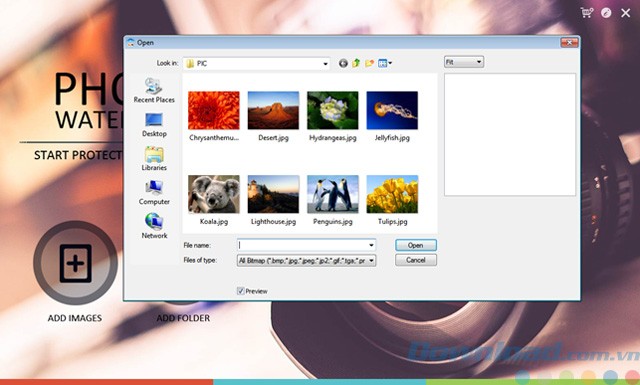This screenshot has height=385, width=640.
Task: Click the Add Images plus icon
Action: pos(76,263)
